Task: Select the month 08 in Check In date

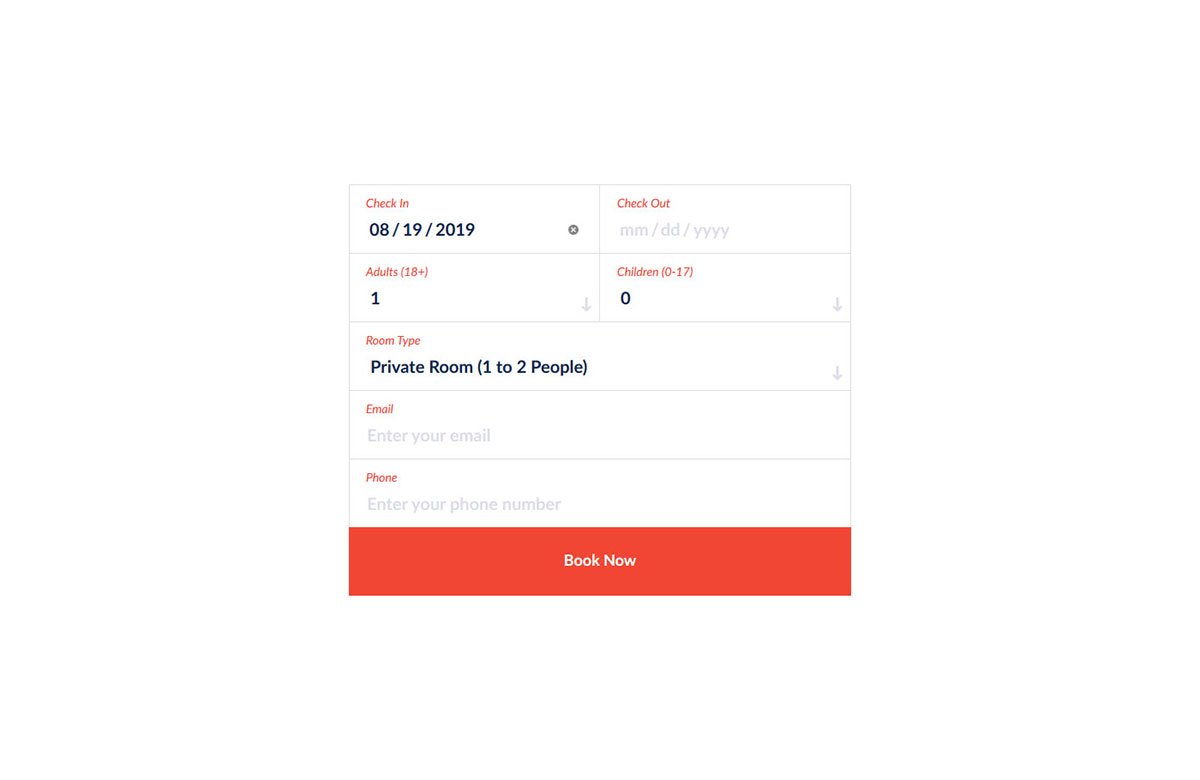Action: pos(379,230)
